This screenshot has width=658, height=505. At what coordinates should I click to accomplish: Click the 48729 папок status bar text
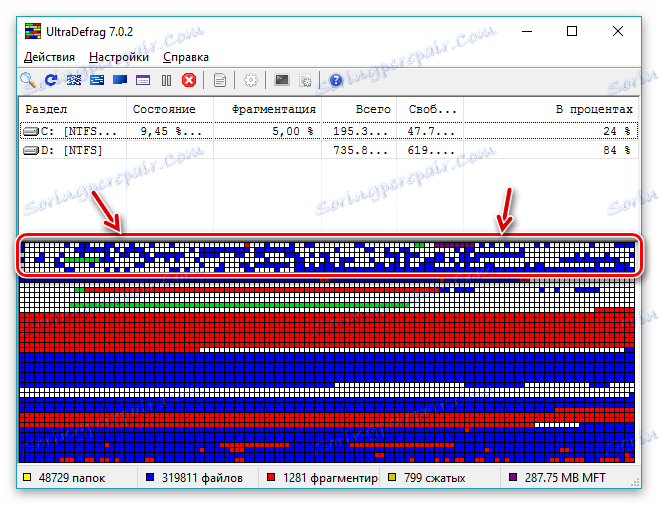[x=72, y=478]
